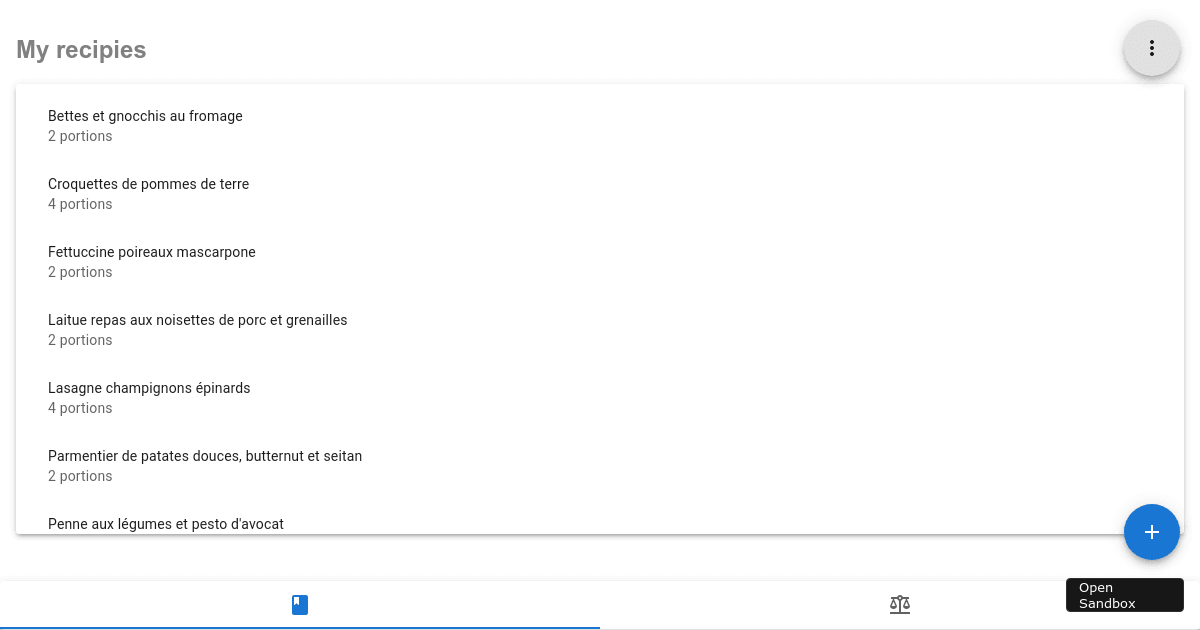Image resolution: width=1200 pixels, height=630 pixels.
Task: Click 2 portions under Fettuccine poireaux mascarpone
Action: (x=80, y=272)
